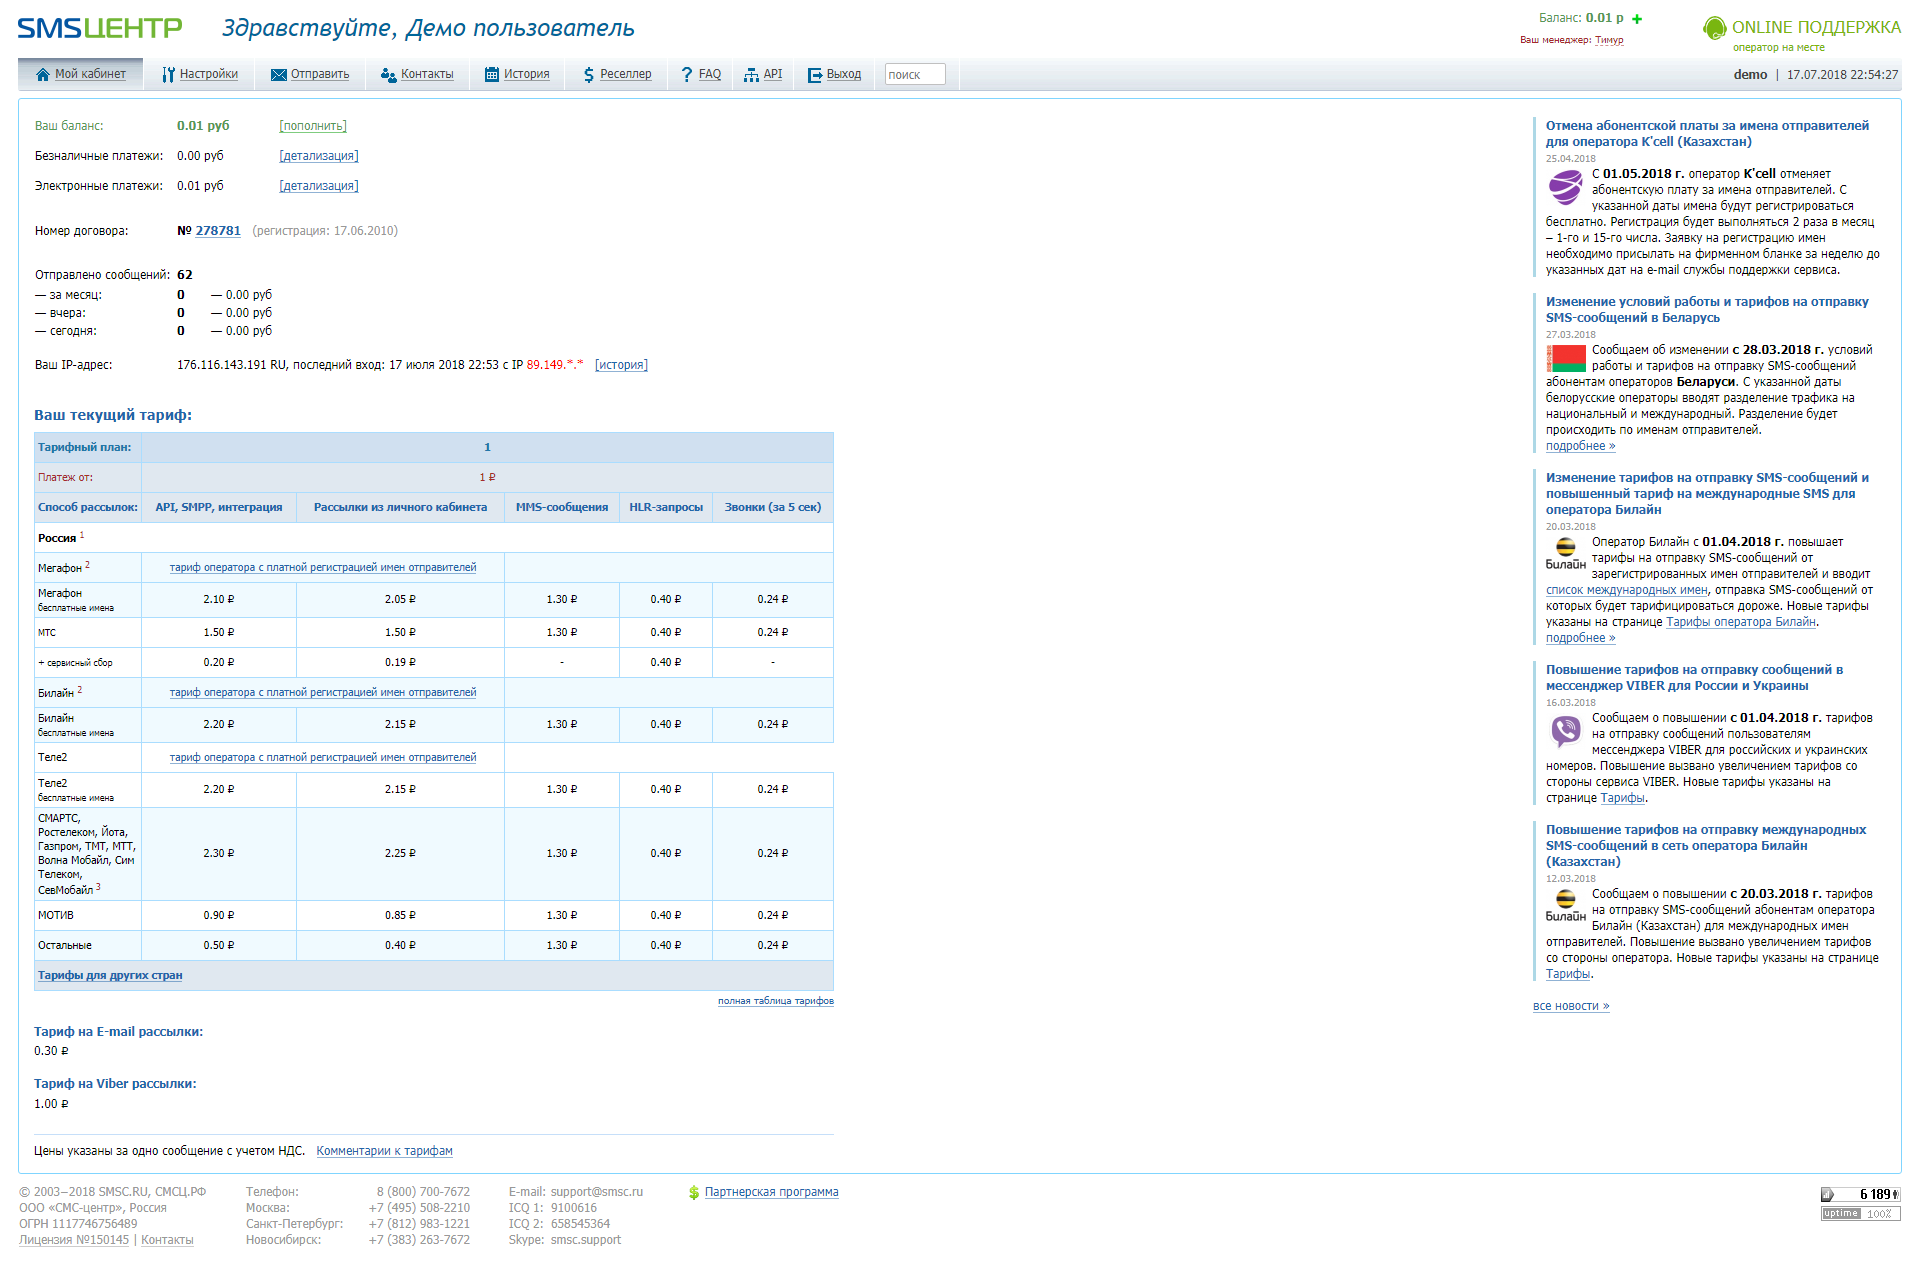1920x1272 pixels.
Task: Click the Viber logo icon in news
Action: point(1565,731)
